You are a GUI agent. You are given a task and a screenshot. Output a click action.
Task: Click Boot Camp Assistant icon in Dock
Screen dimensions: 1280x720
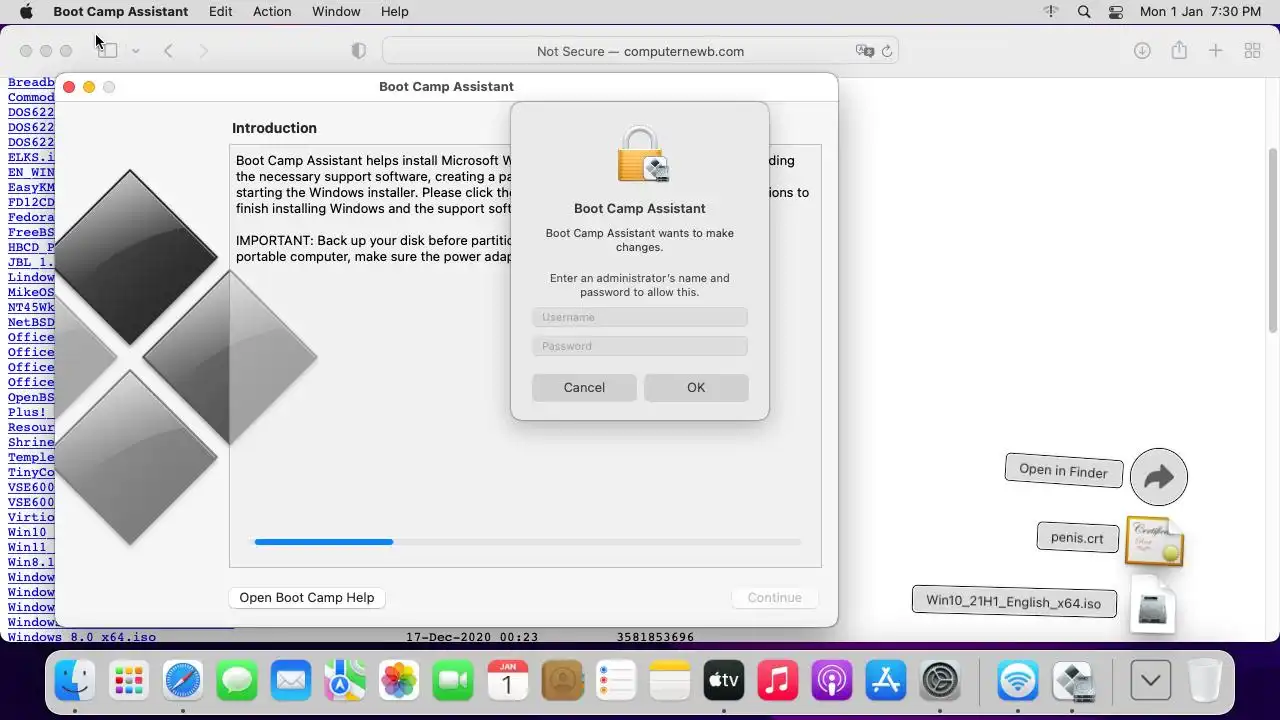coord(1072,681)
